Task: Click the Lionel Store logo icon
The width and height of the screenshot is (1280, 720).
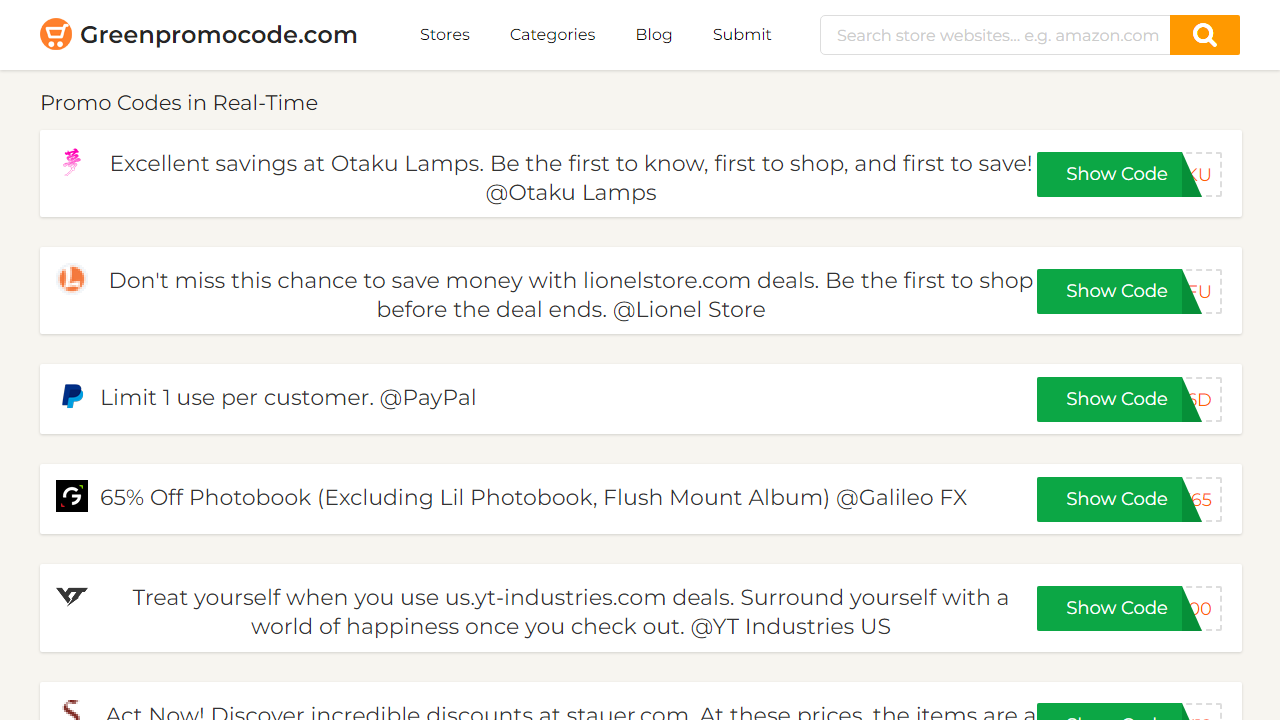Action: click(72, 279)
